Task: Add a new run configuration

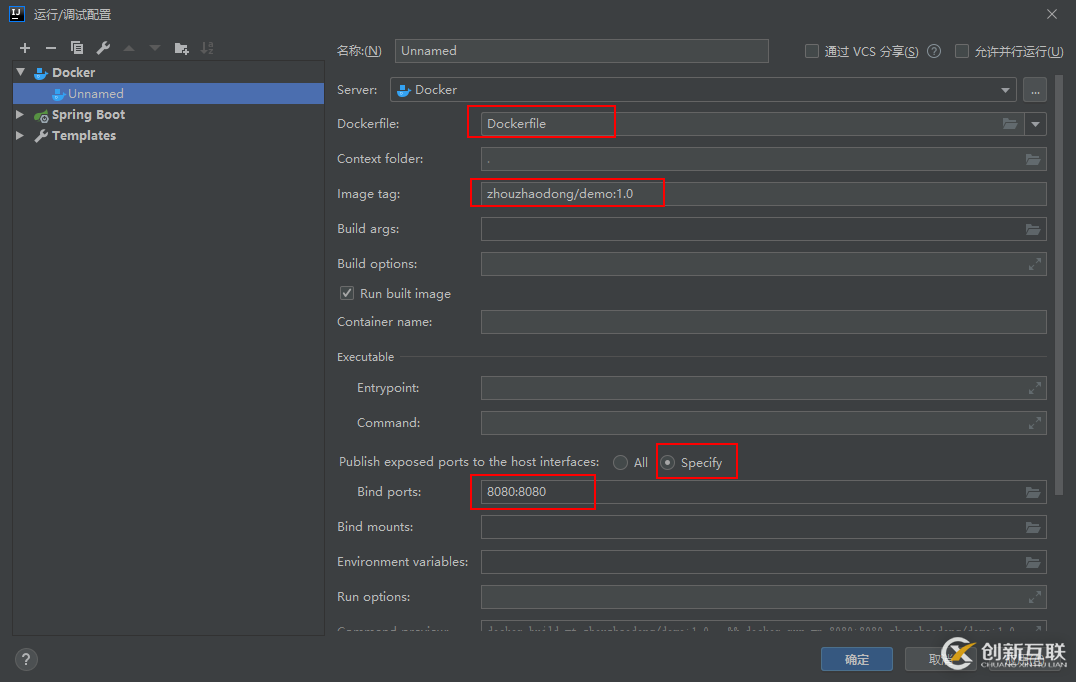Action: [x=25, y=48]
